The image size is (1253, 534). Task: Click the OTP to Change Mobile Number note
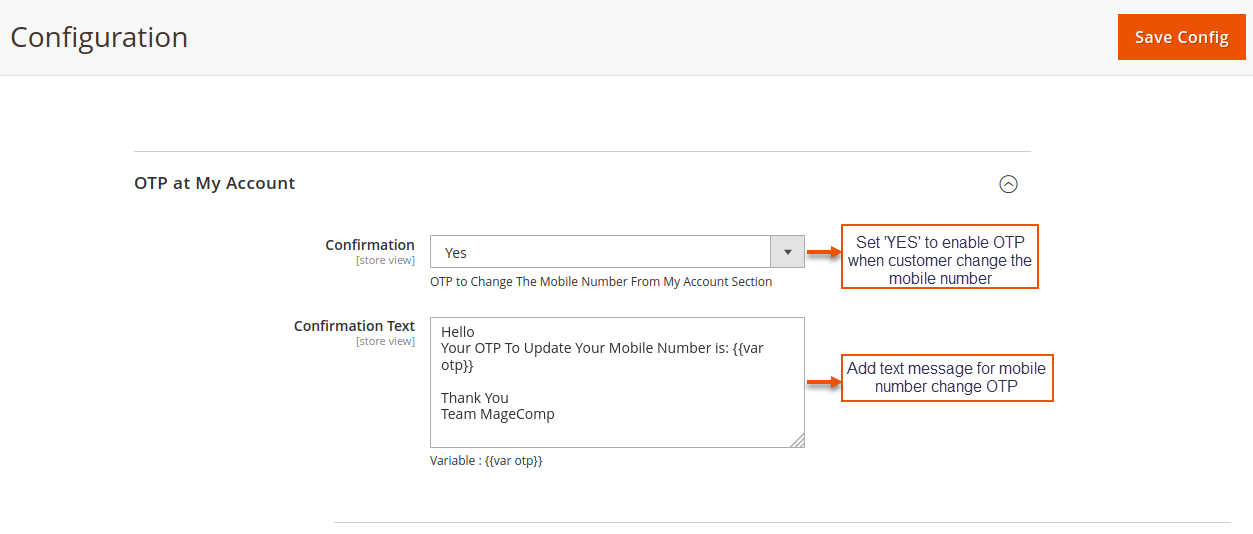click(x=601, y=282)
